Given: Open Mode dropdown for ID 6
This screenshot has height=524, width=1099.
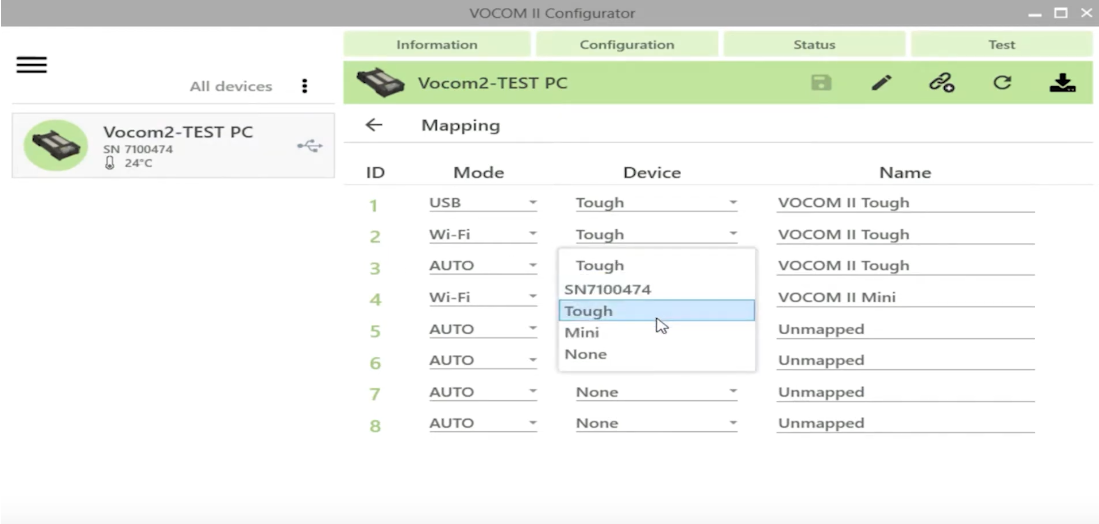Looking at the screenshot, I should pos(483,361).
